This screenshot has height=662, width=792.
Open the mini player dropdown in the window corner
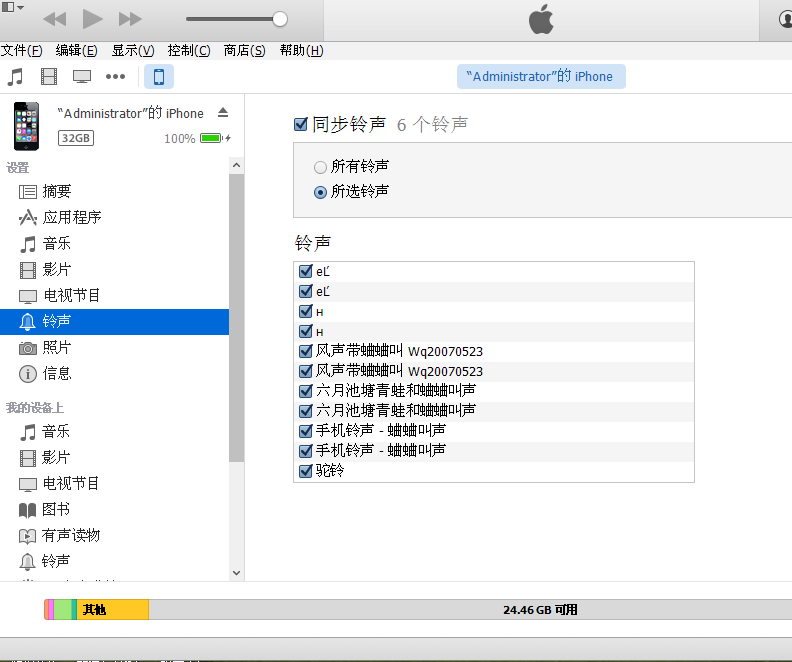pos(13,7)
